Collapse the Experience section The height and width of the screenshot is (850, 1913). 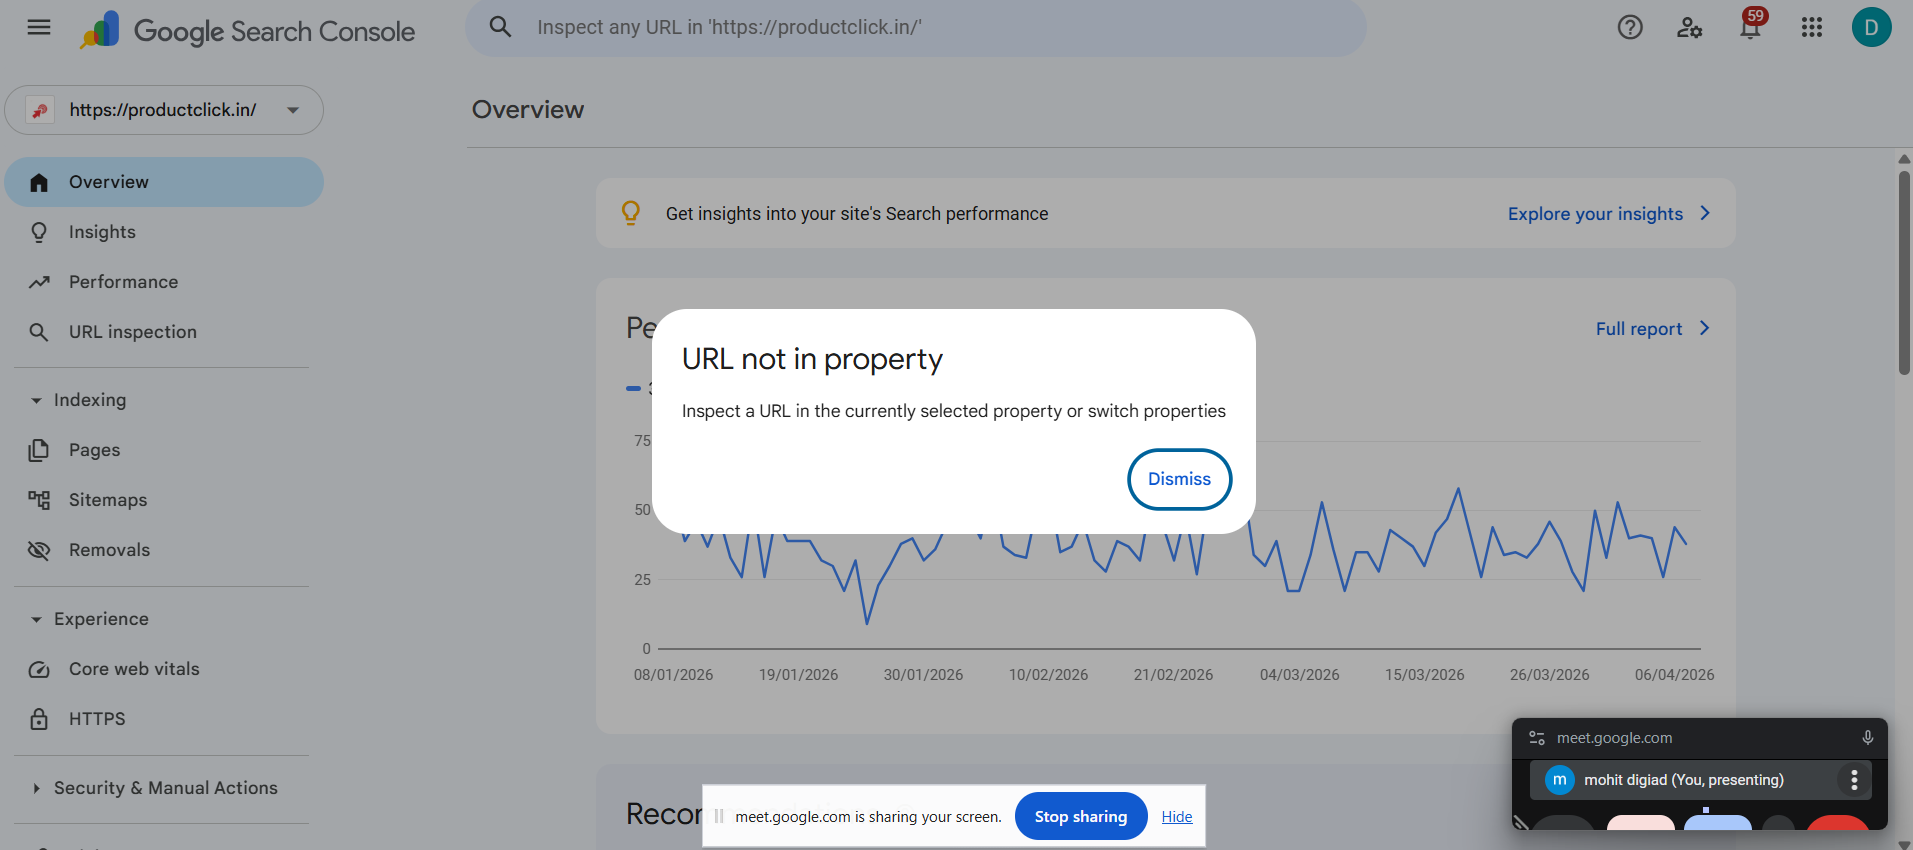pyautogui.click(x=37, y=619)
